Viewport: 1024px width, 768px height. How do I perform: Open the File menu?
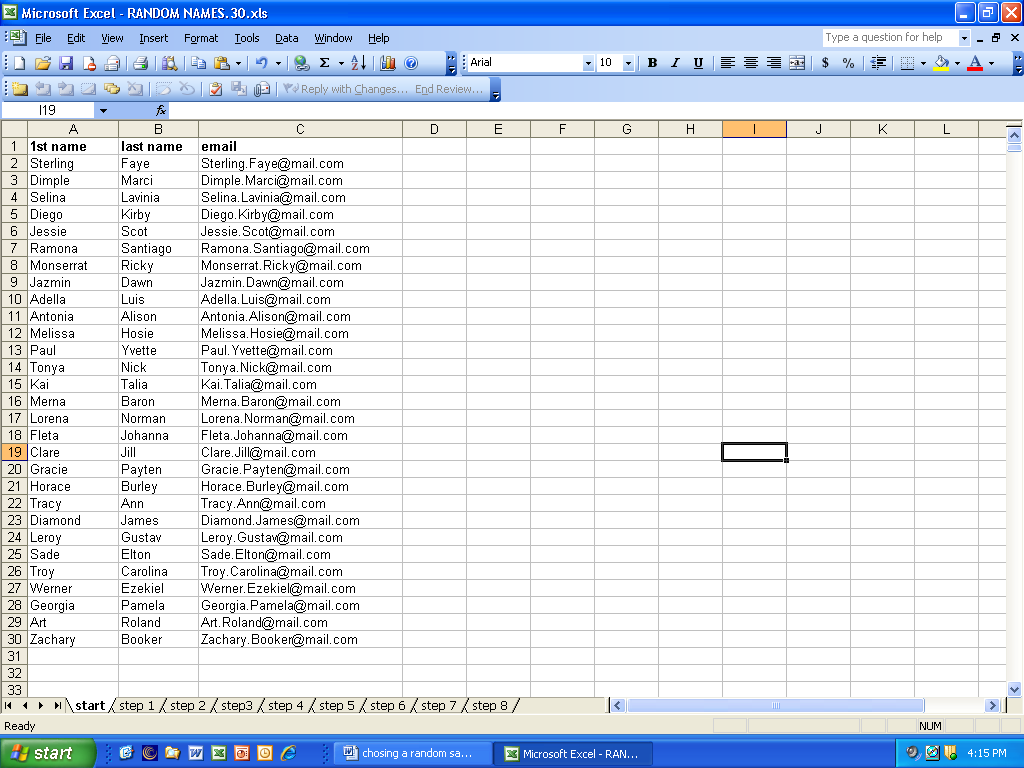(43, 38)
